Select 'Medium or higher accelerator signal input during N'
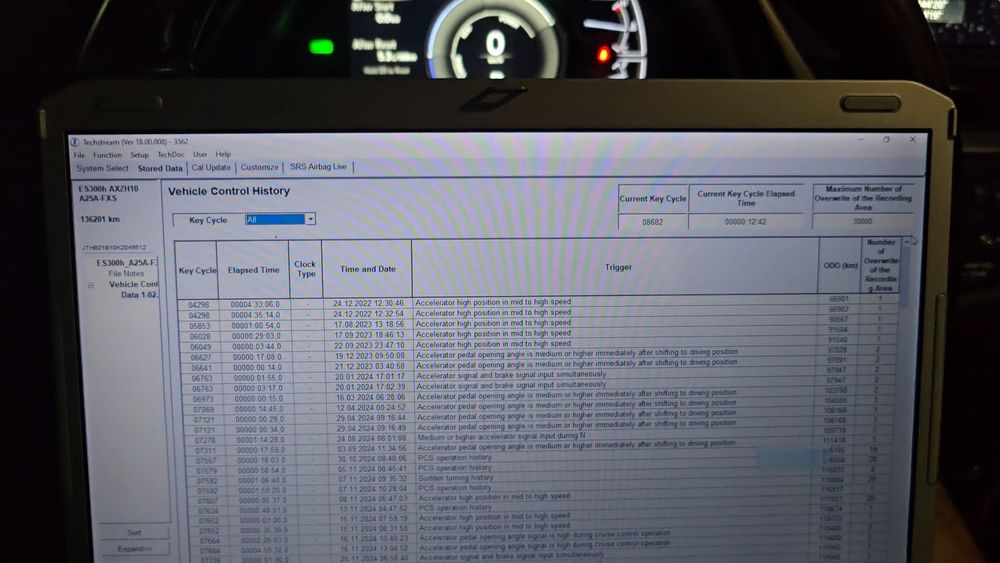The image size is (1000, 563). click(x=501, y=437)
